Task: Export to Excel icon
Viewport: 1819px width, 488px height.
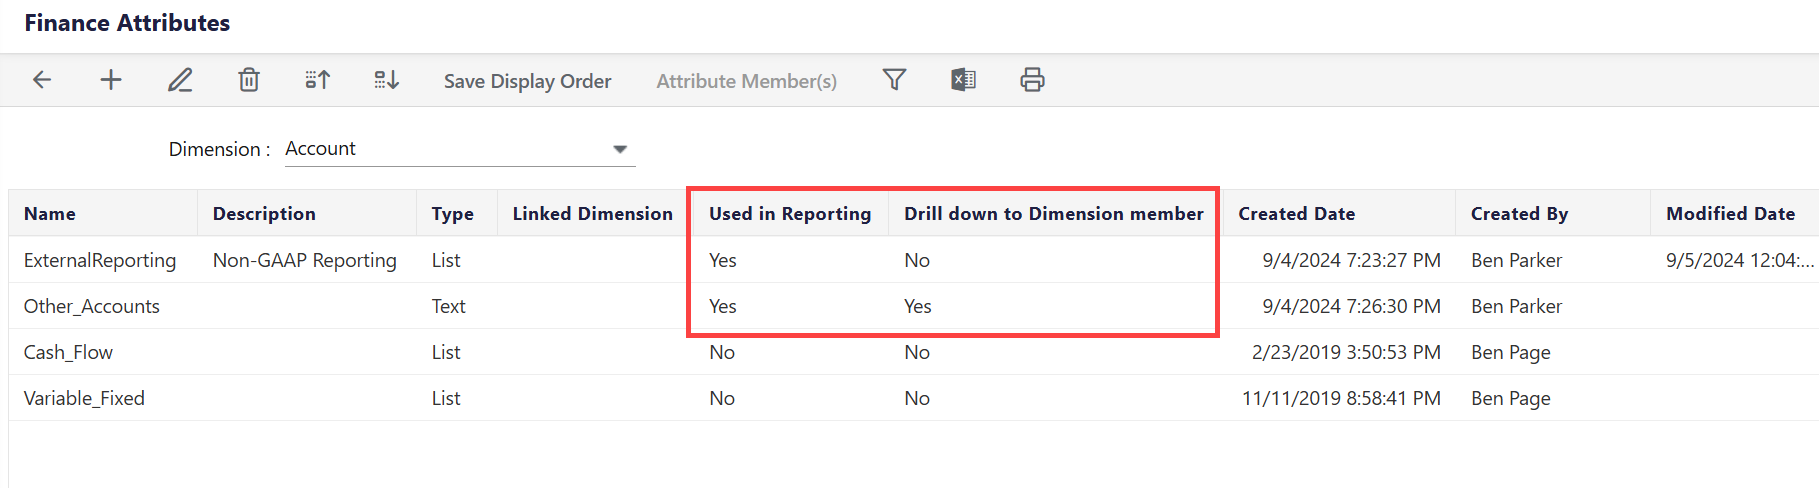Action: coord(963,80)
